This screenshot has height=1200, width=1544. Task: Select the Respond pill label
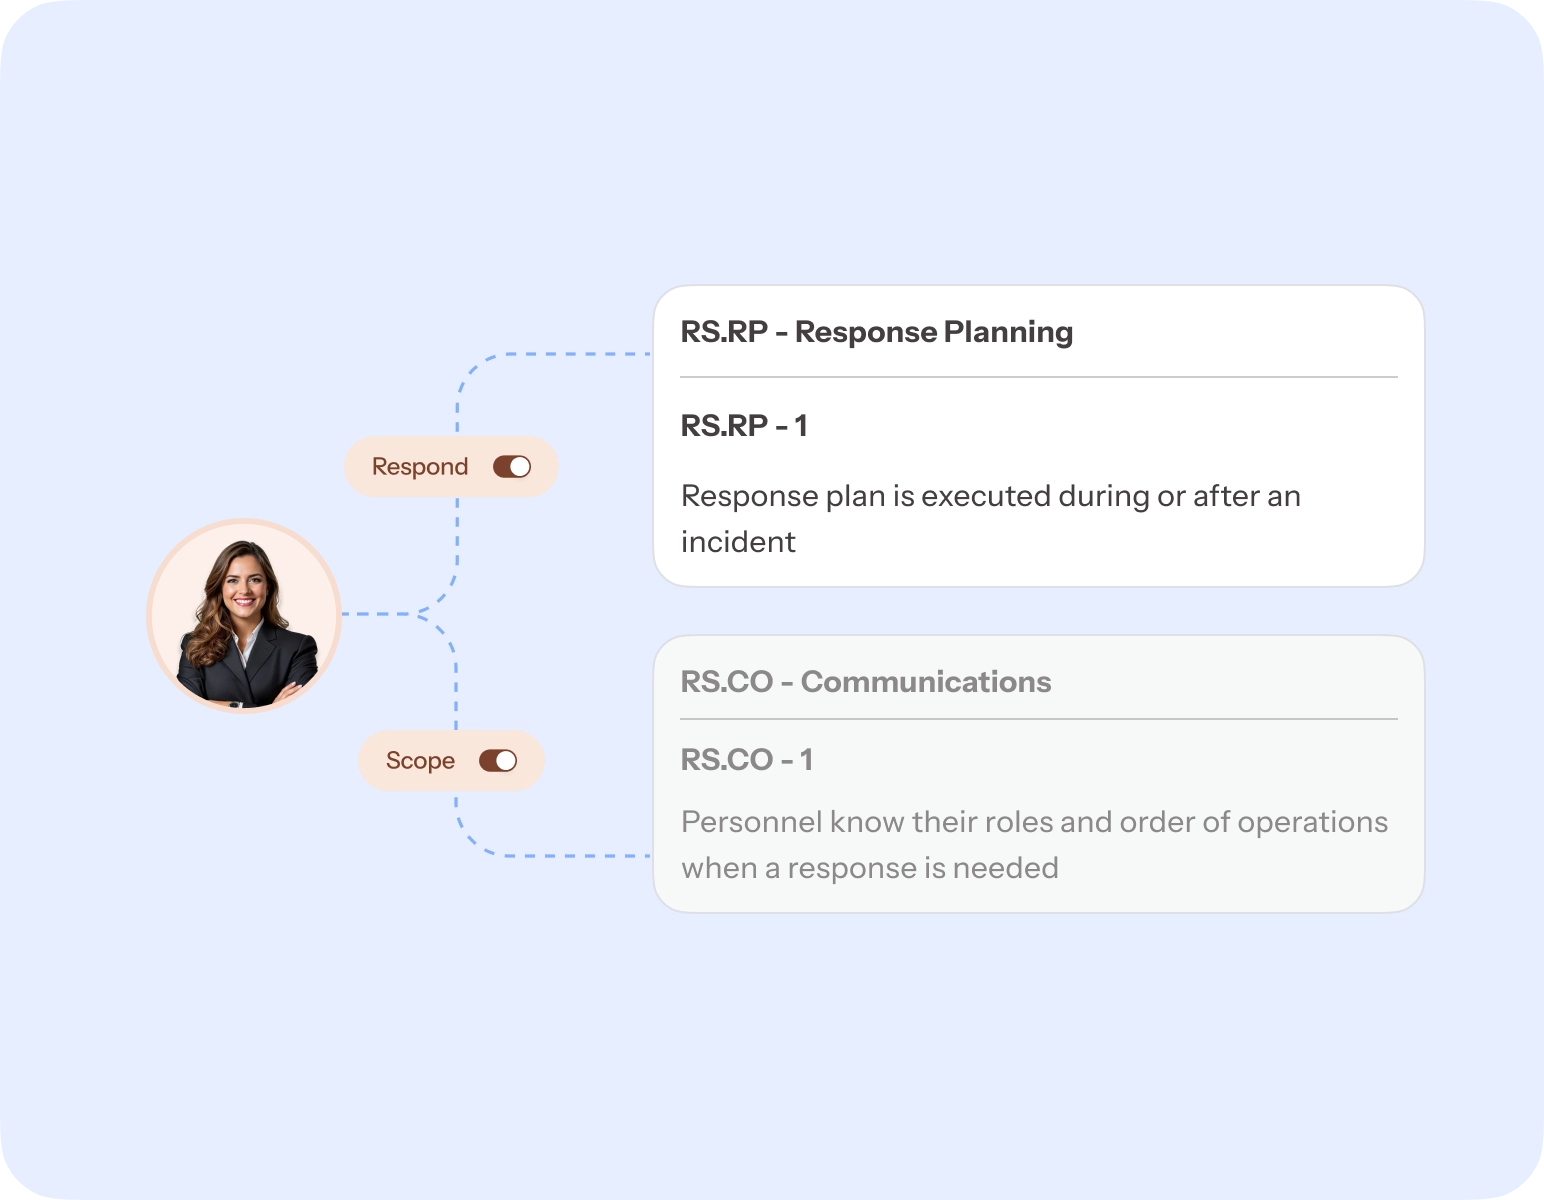(x=420, y=466)
